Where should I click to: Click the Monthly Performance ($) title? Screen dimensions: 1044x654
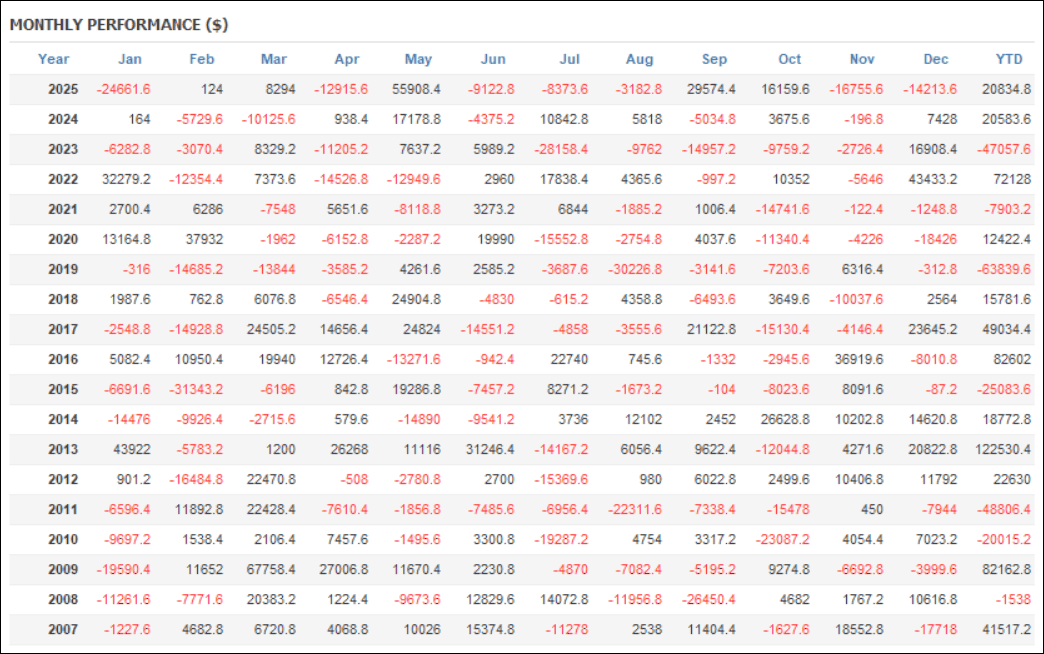[x=119, y=25]
